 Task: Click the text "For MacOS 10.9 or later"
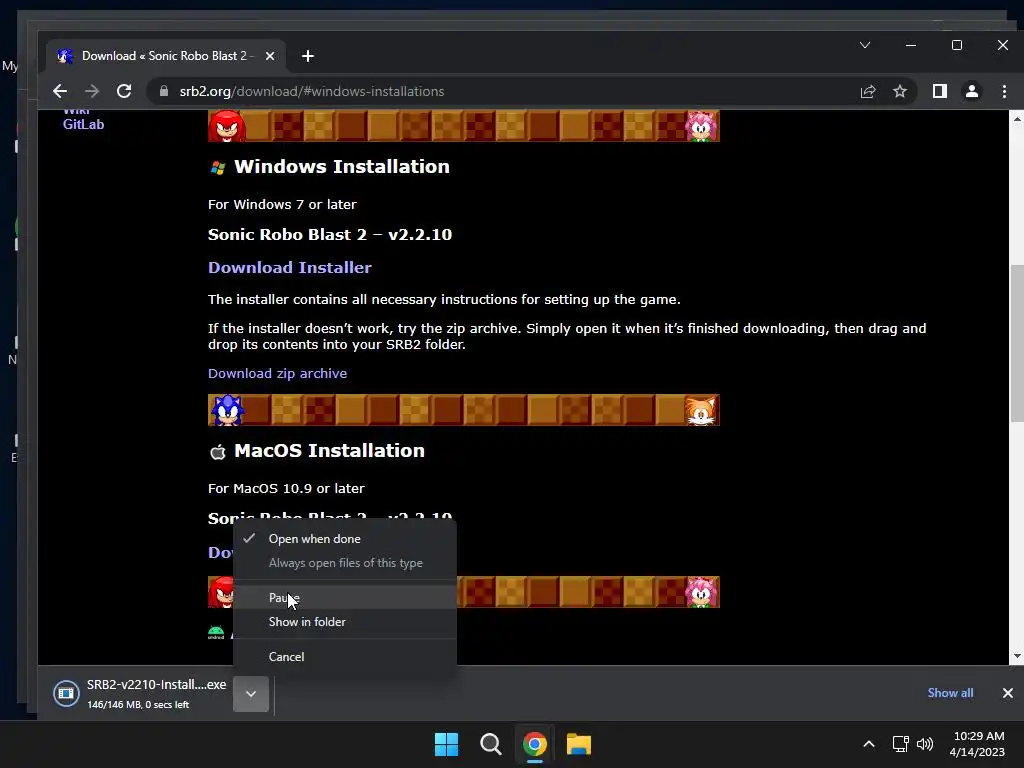[286, 488]
